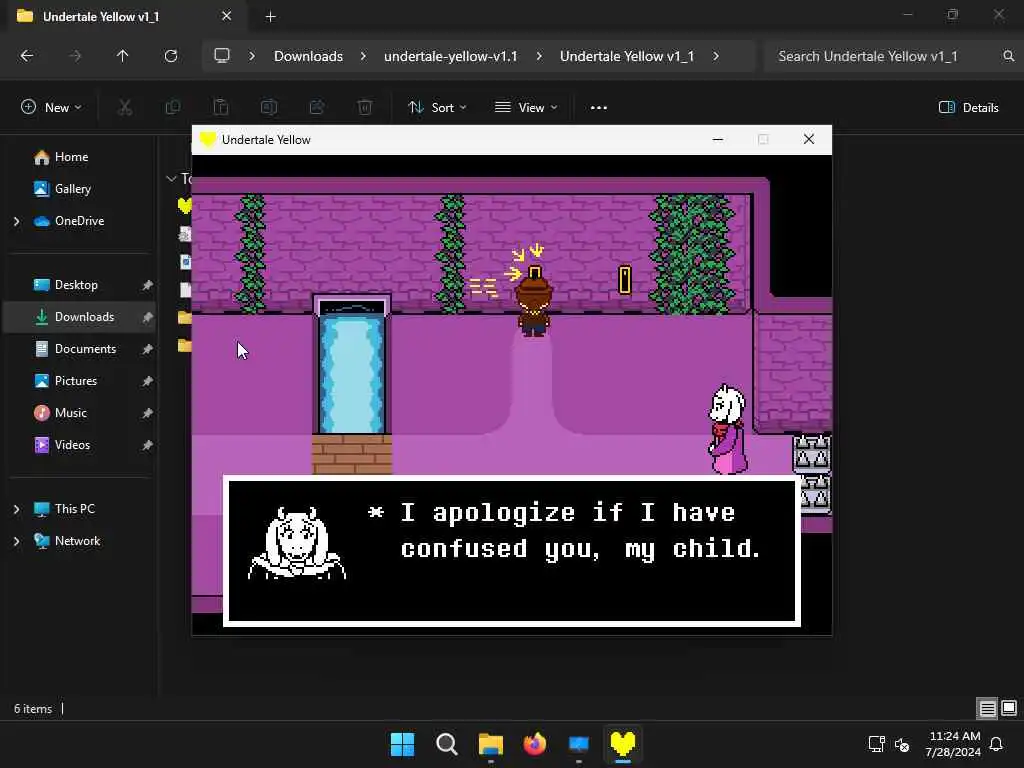
Task: Open Videos in the sidebar
Action: [x=72, y=445]
